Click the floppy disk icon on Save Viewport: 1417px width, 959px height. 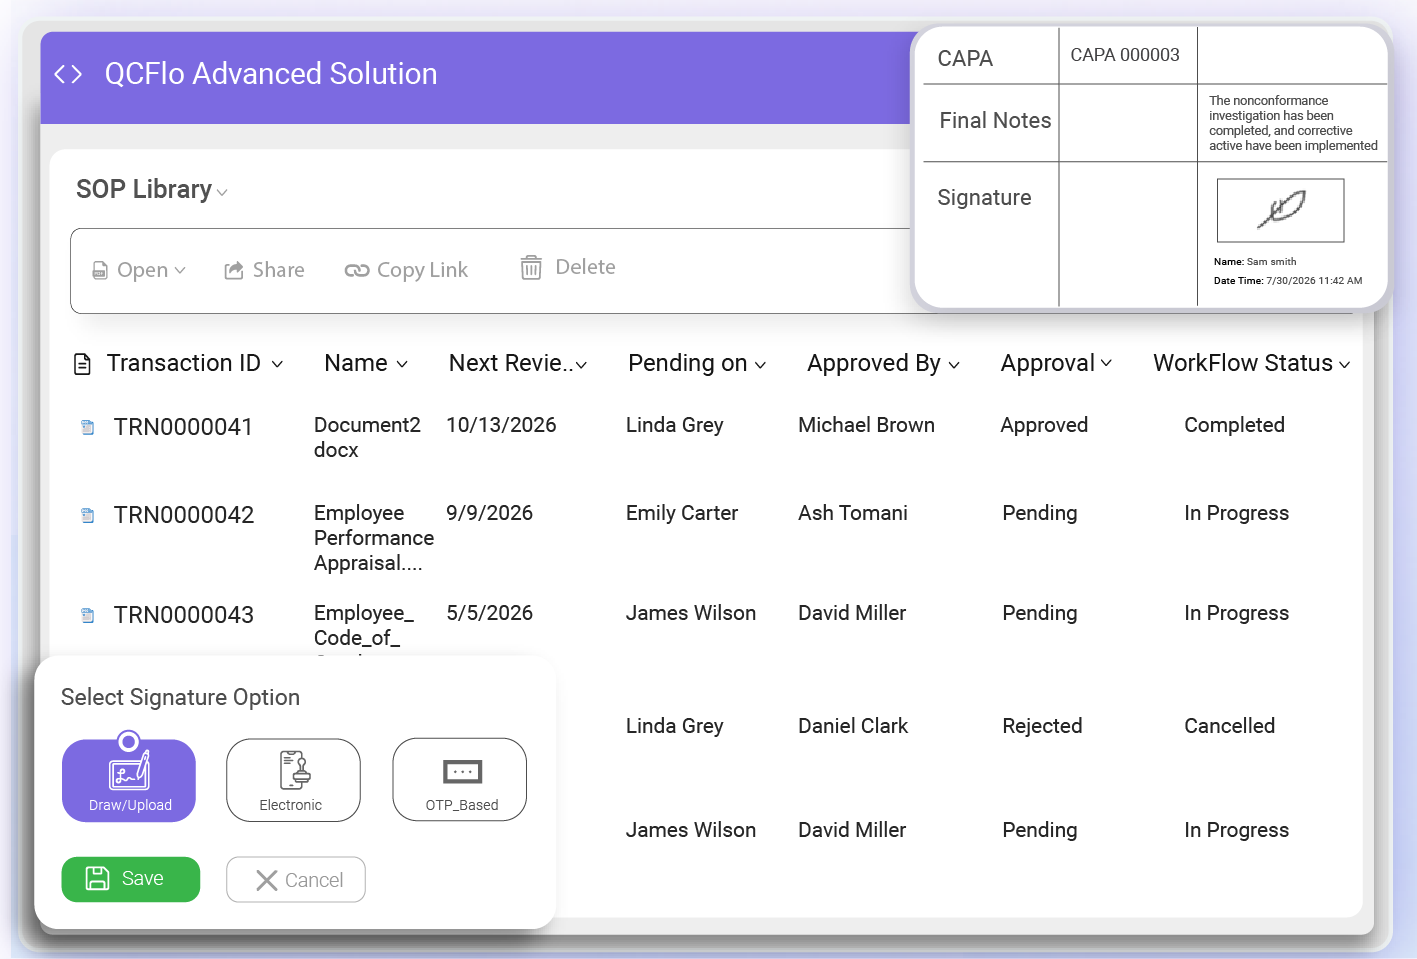tap(98, 879)
